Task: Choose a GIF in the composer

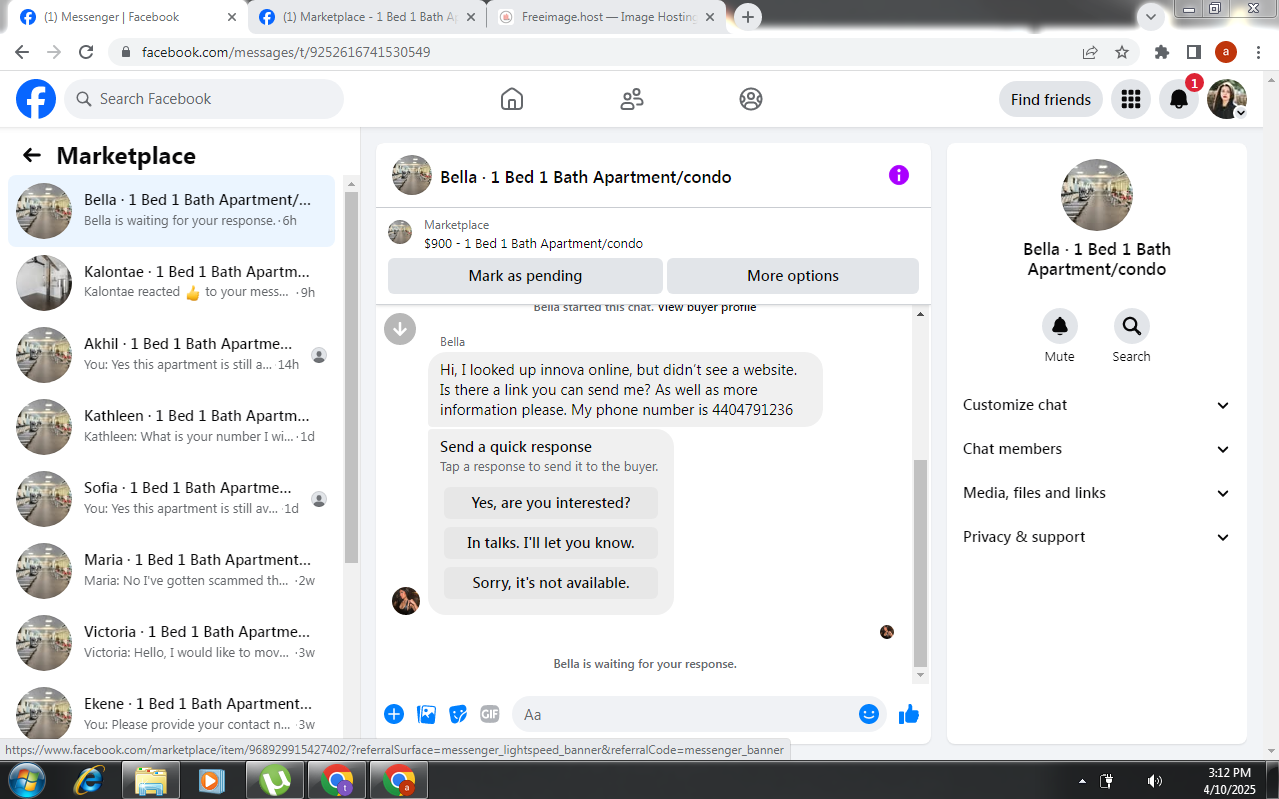Action: pyautogui.click(x=490, y=714)
